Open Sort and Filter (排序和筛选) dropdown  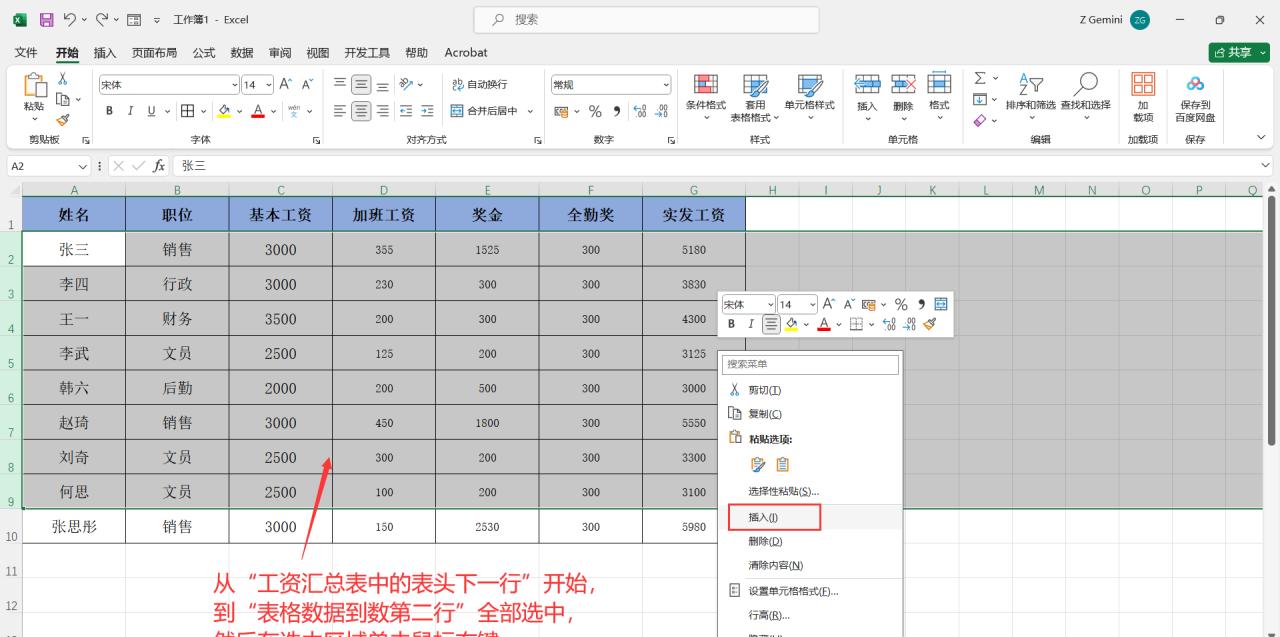1030,97
